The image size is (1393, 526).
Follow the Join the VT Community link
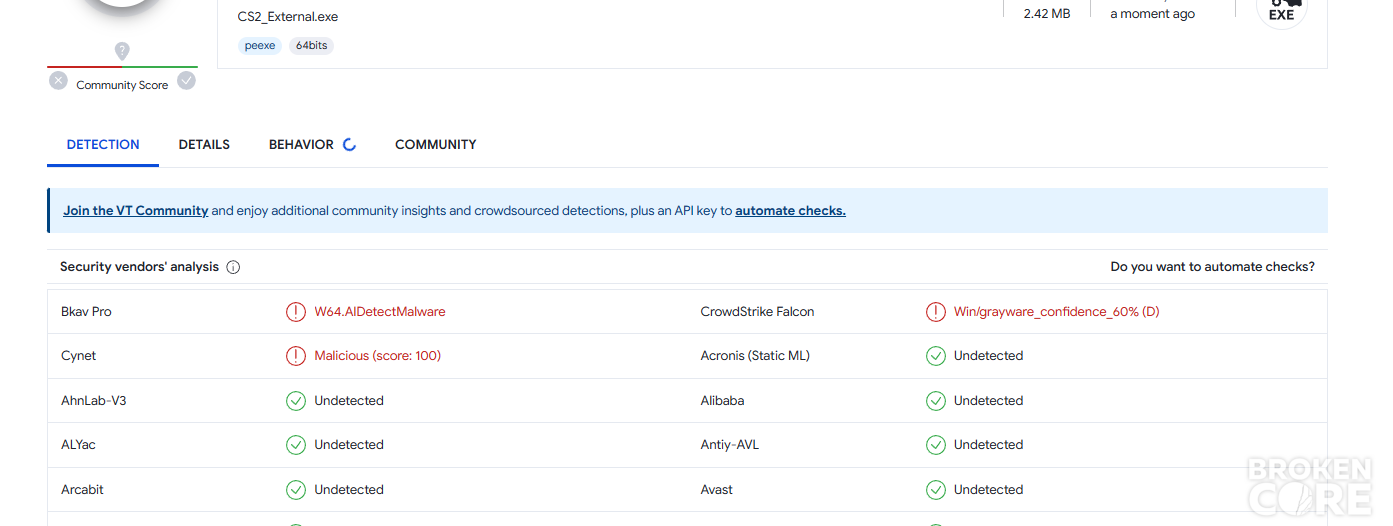coord(136,211)
